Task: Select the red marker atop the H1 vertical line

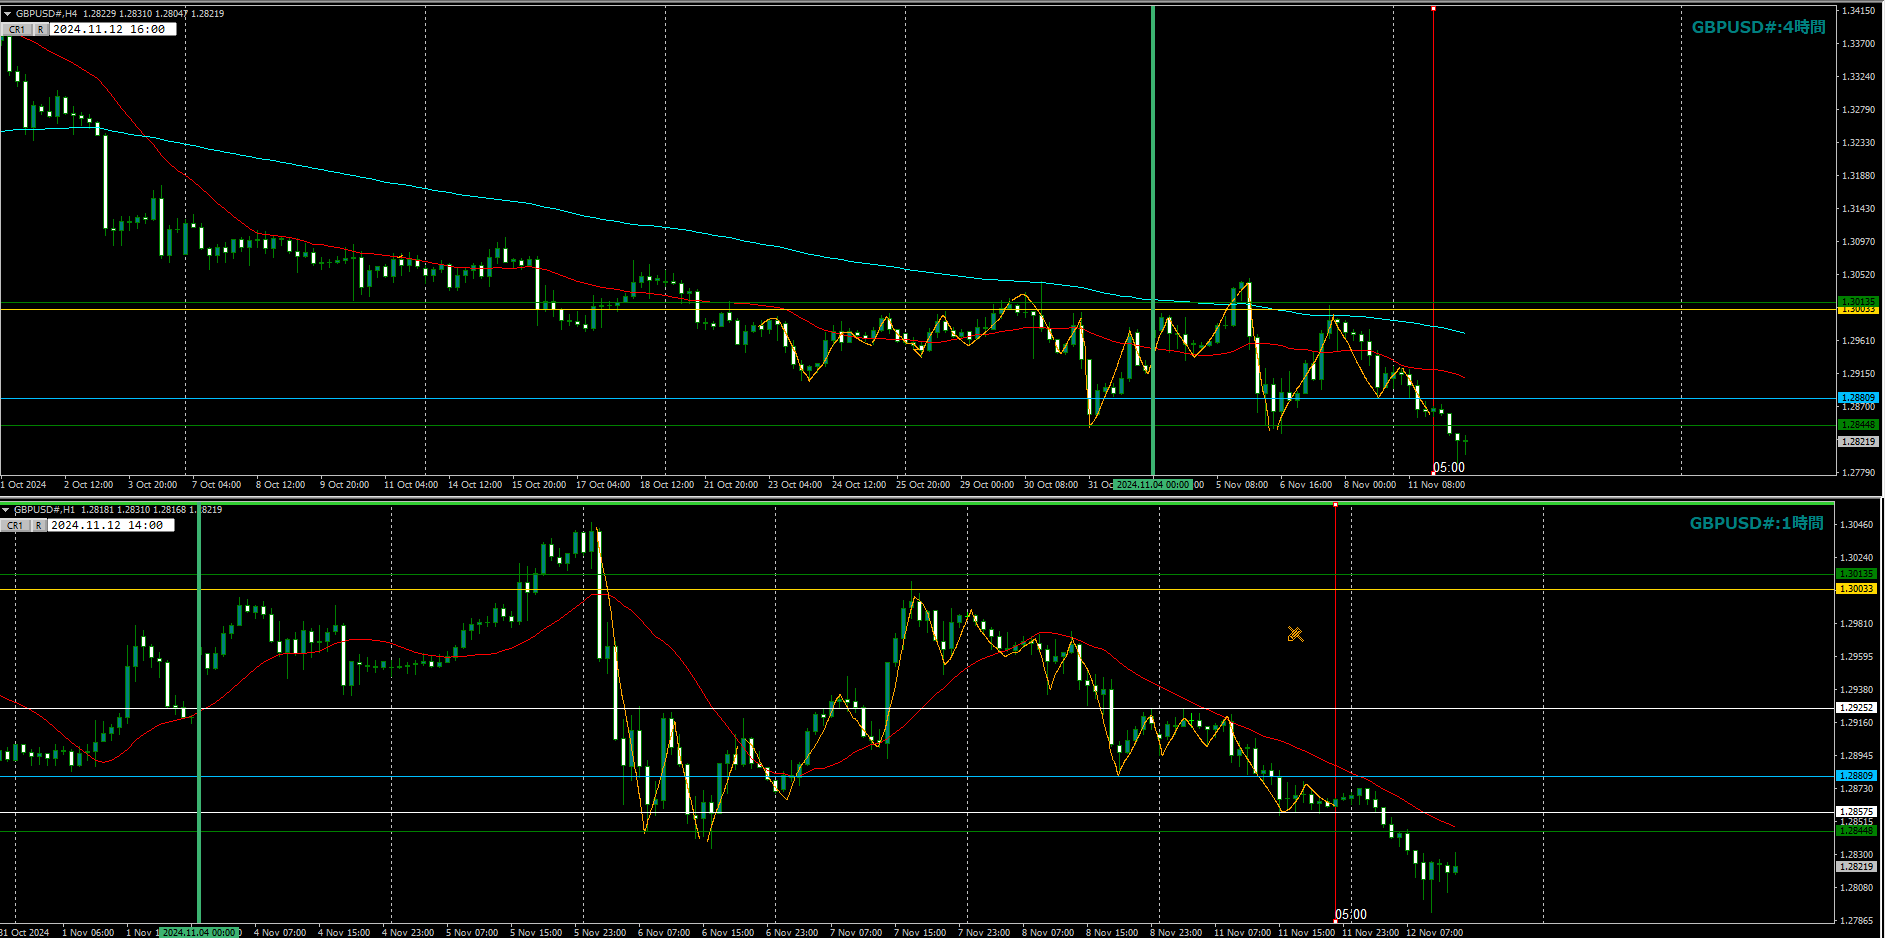Action: coord(1335,504)
